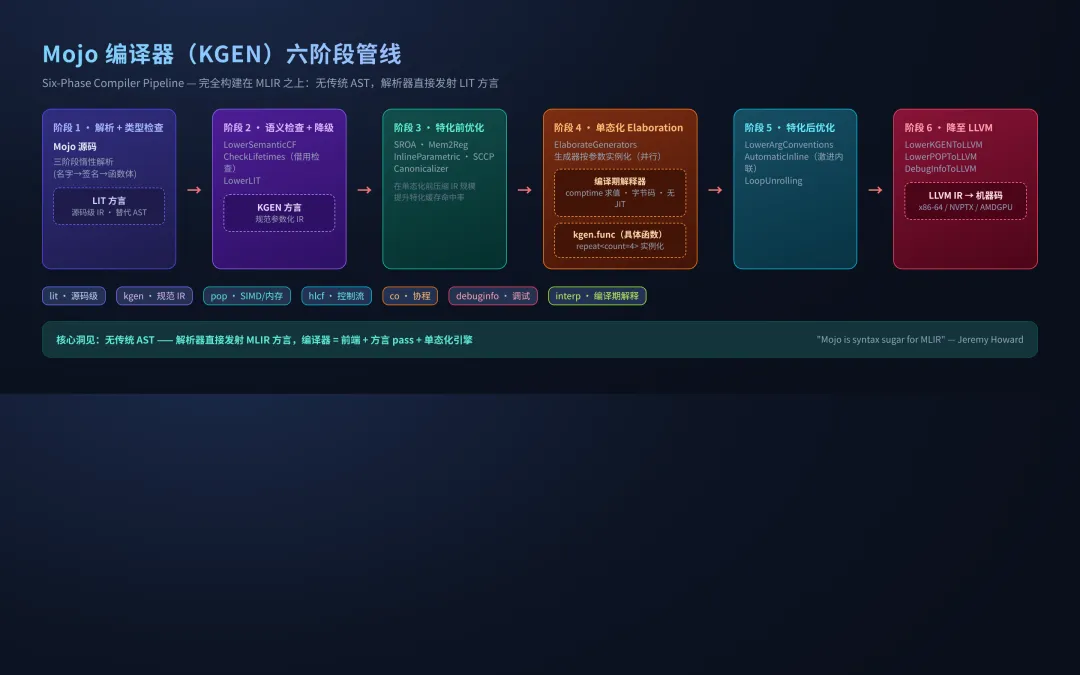Click the 'pop · SIMD/内存' dialect tag

247,295
